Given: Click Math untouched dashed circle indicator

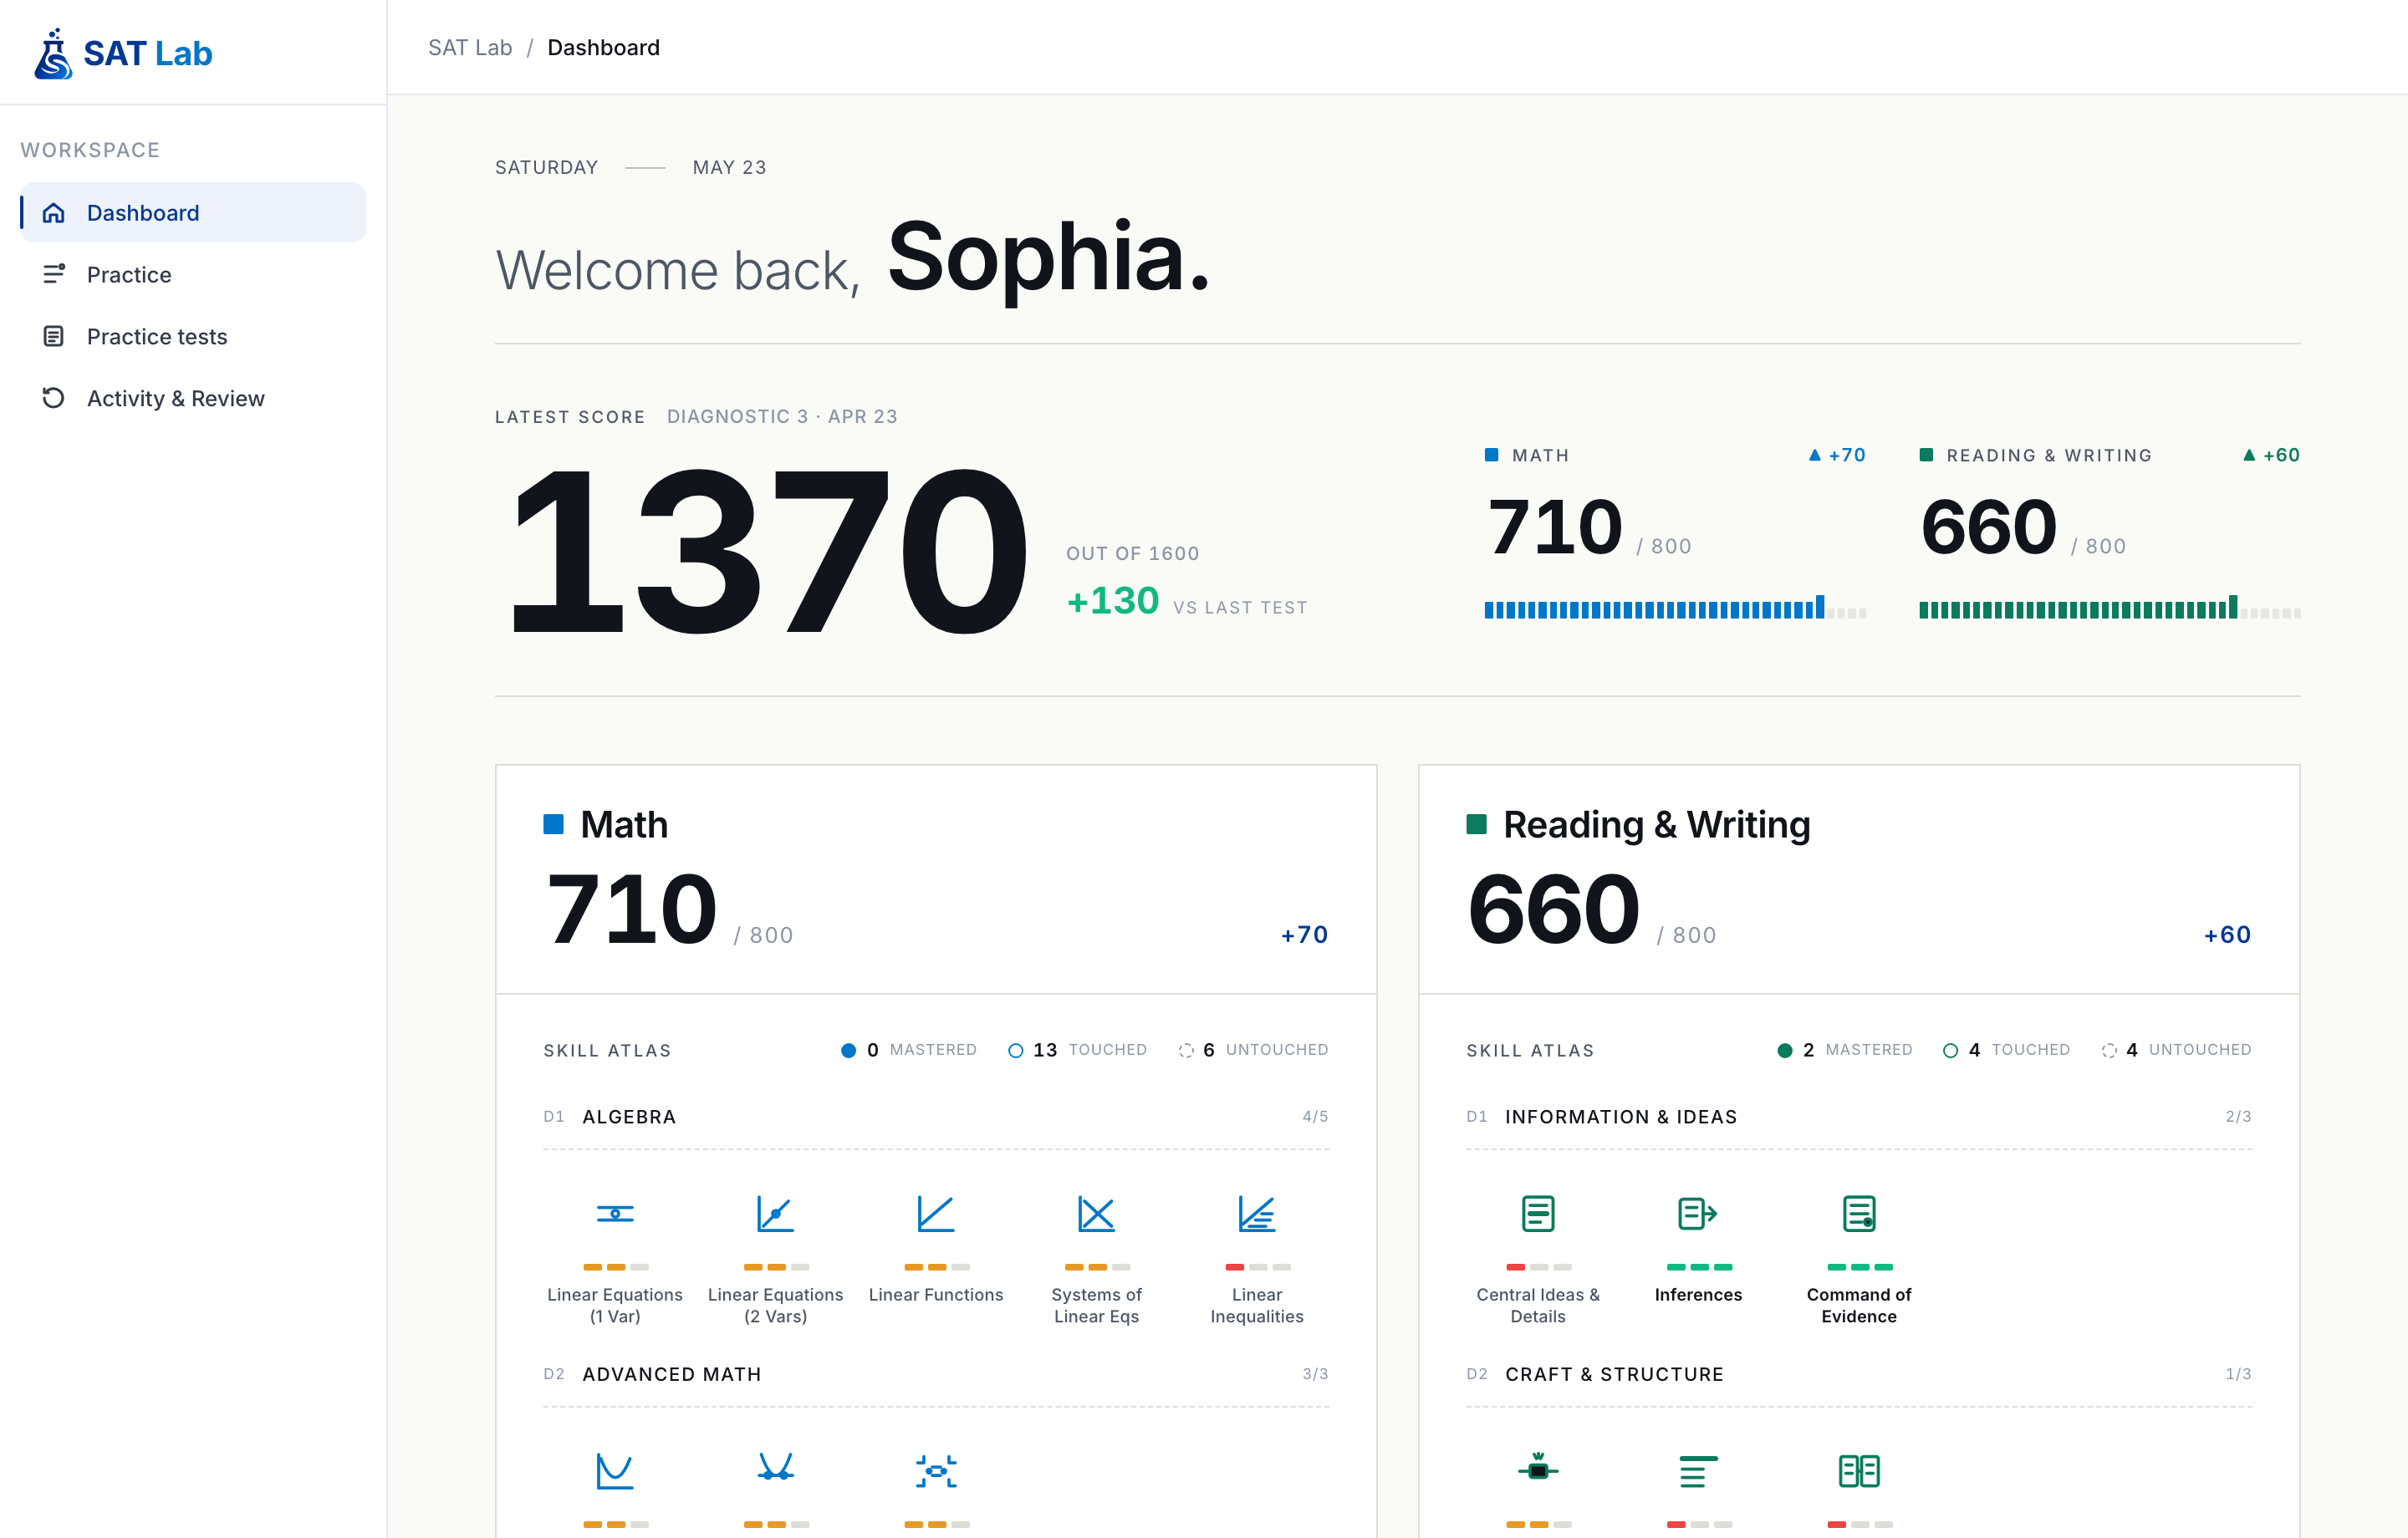Looking at the screenshot, I should coord(1186,1050).
